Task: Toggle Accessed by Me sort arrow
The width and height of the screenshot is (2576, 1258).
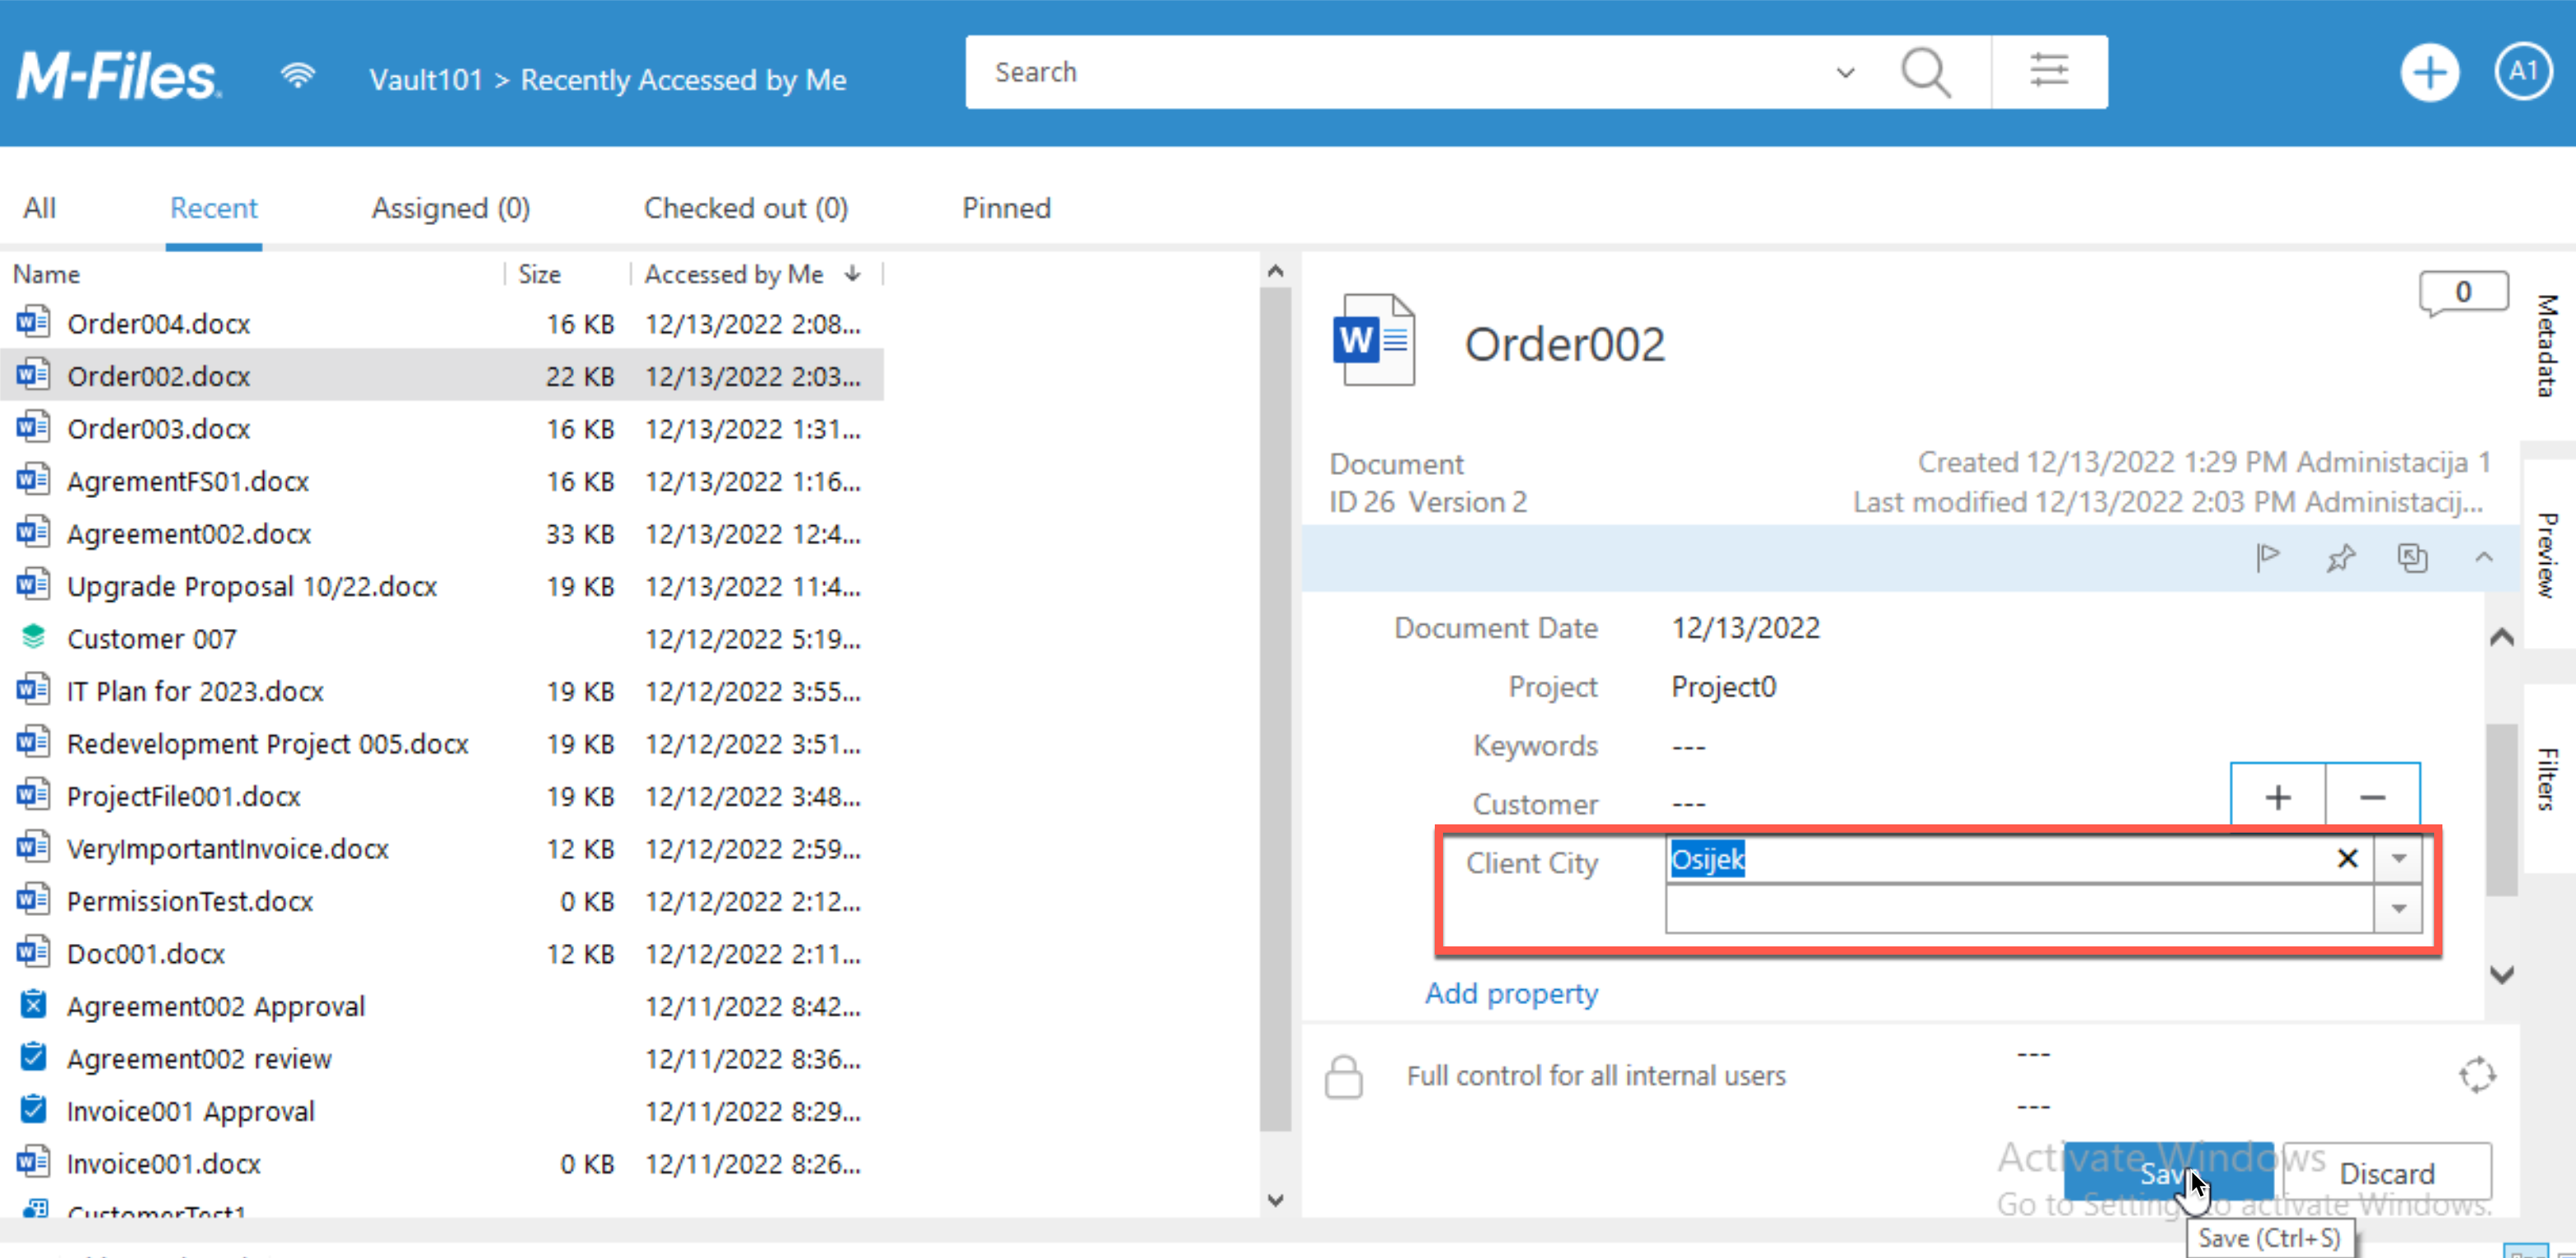Action: tap(852, 273)
